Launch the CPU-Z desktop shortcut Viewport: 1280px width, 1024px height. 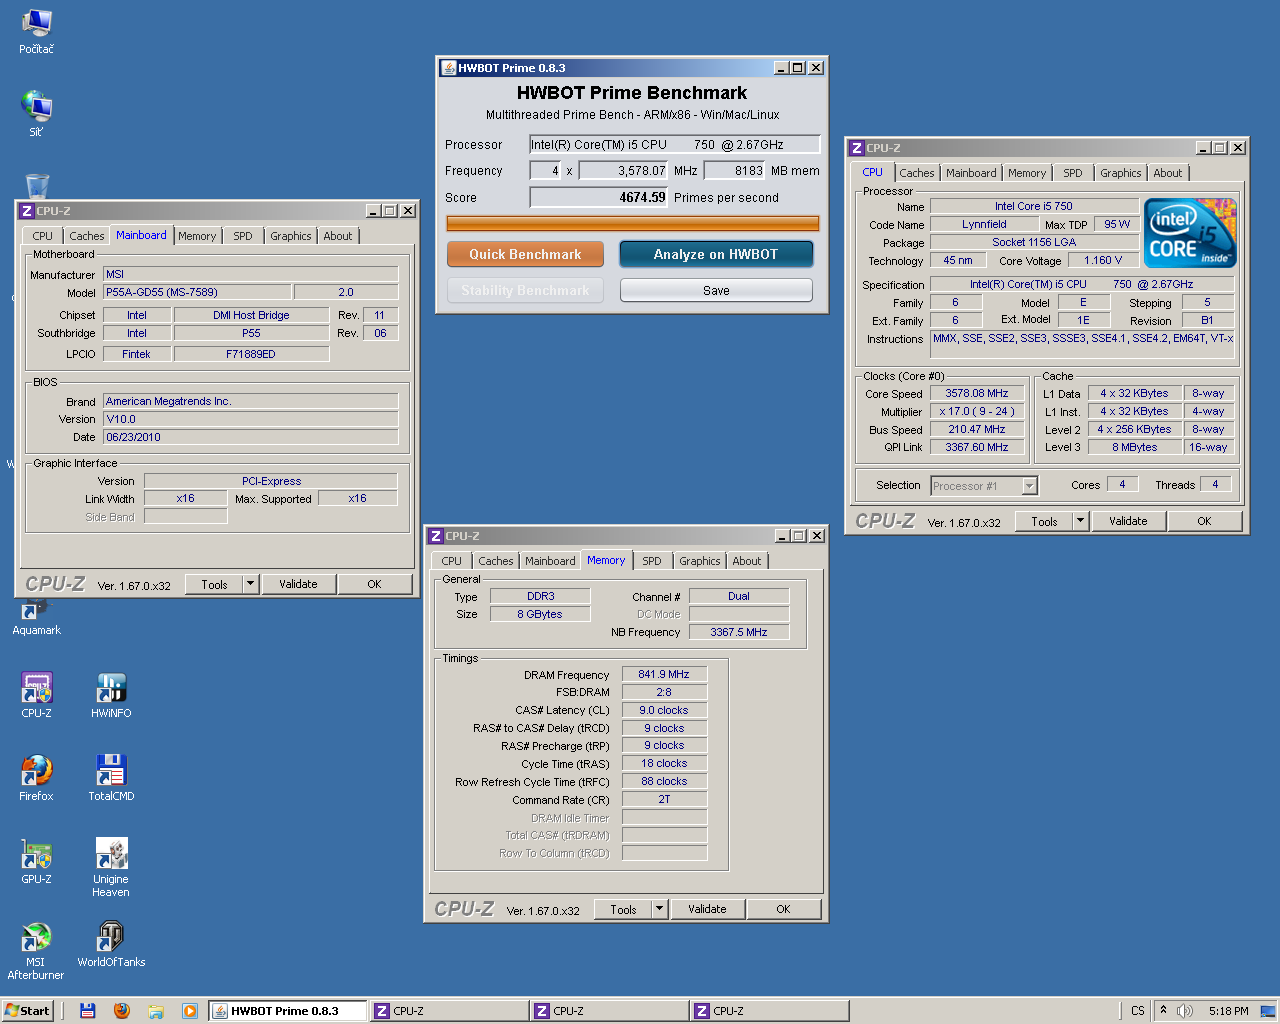pyautogui.click(x=36, y=696)
